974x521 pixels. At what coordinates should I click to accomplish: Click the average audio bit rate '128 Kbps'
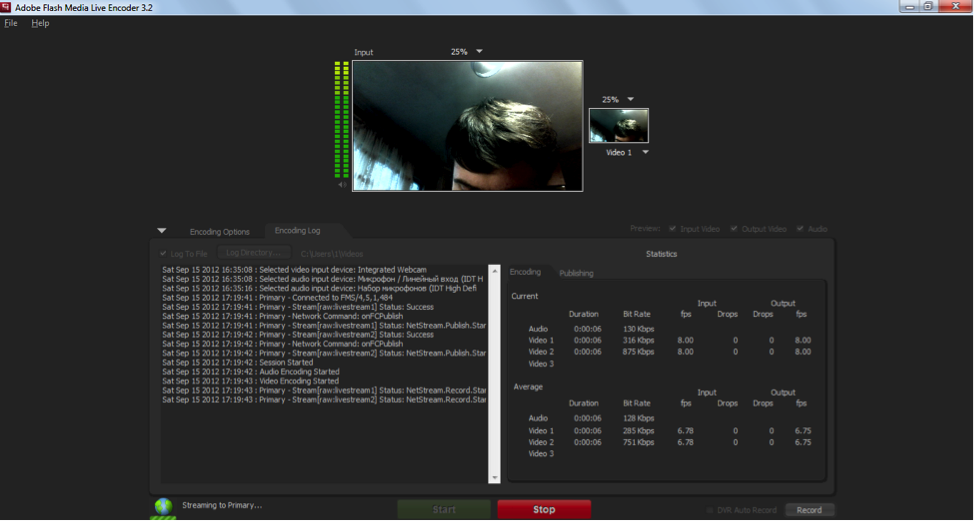[639, 419]
